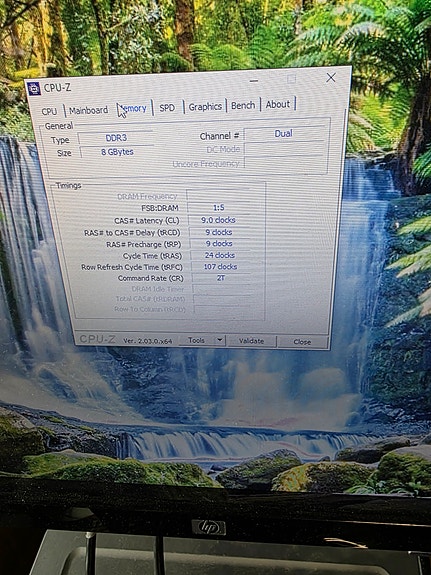This screenshot has height=575, width=431.
Task: Click the CAS# Latency value field
Action: [219, 220]
